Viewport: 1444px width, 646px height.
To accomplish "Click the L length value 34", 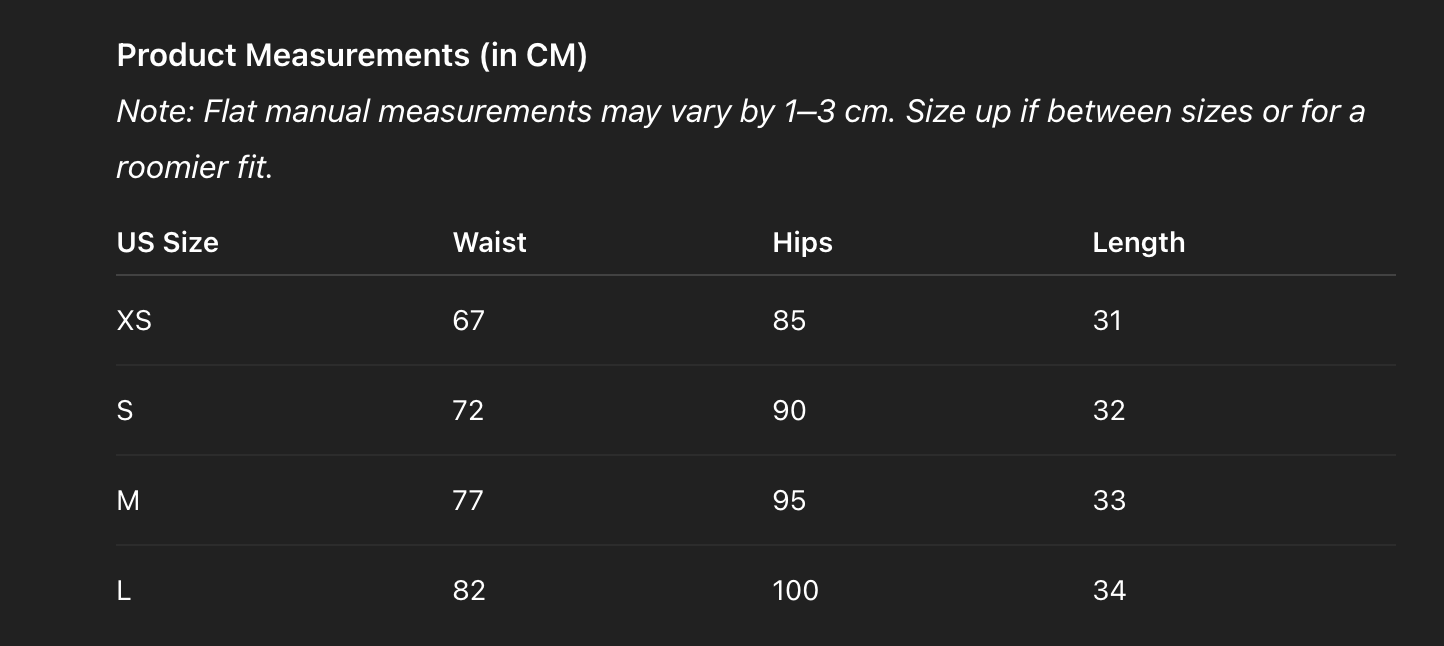I will [x=1109, y=590].
